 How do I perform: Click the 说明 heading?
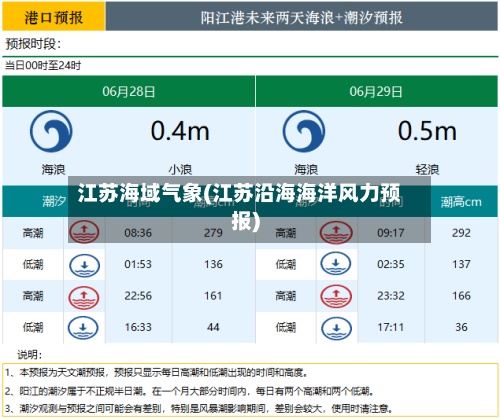coord(30,355)
